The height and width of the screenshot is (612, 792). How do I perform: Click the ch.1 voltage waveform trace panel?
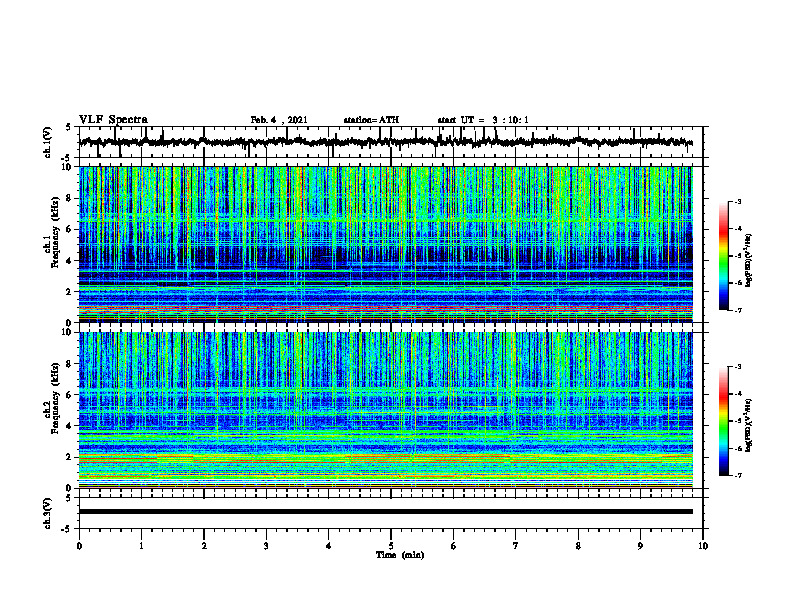point(391,142)
